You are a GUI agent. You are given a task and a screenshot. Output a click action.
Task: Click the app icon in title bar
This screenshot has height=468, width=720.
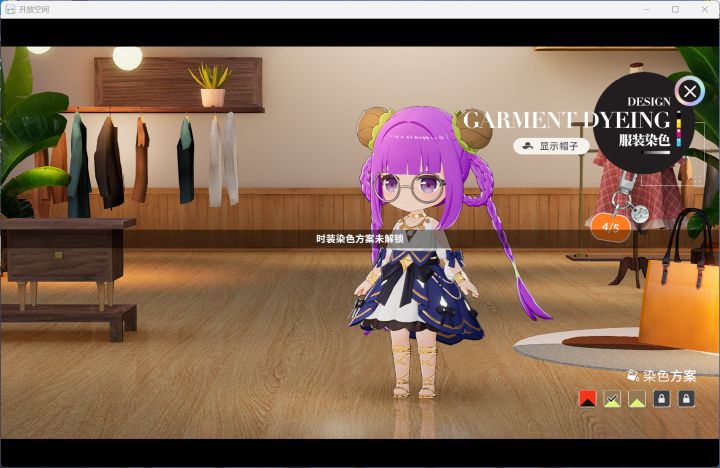10,9
